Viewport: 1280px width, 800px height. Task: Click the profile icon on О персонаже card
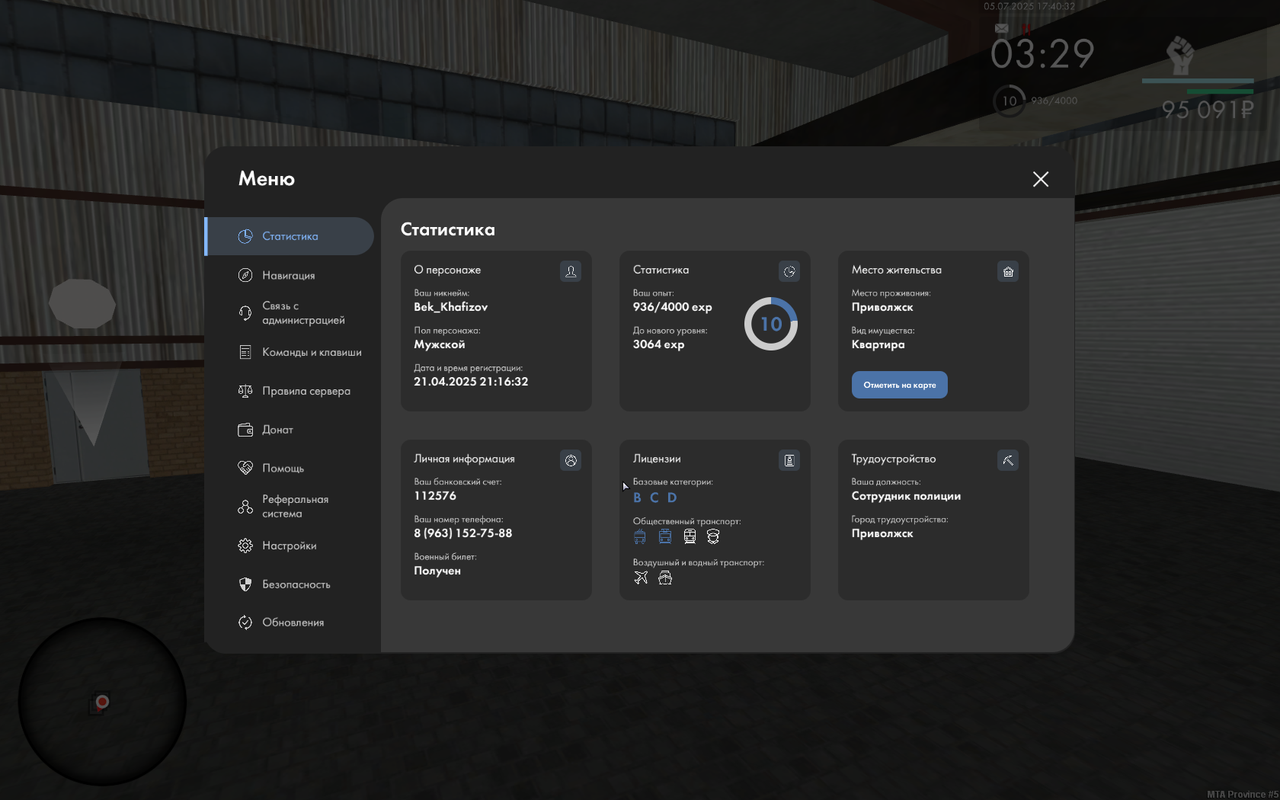tap(570, 271)
